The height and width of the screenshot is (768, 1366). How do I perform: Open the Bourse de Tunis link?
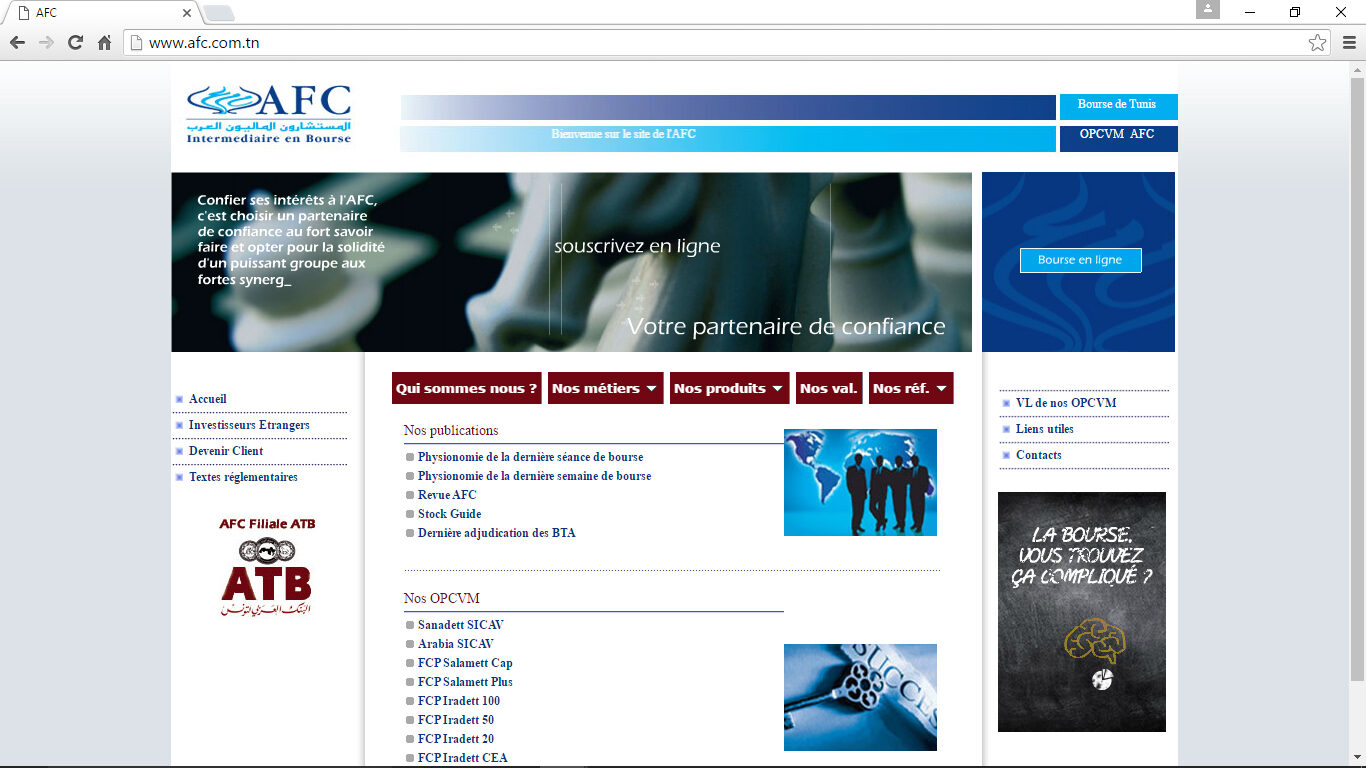(1118, 105)
